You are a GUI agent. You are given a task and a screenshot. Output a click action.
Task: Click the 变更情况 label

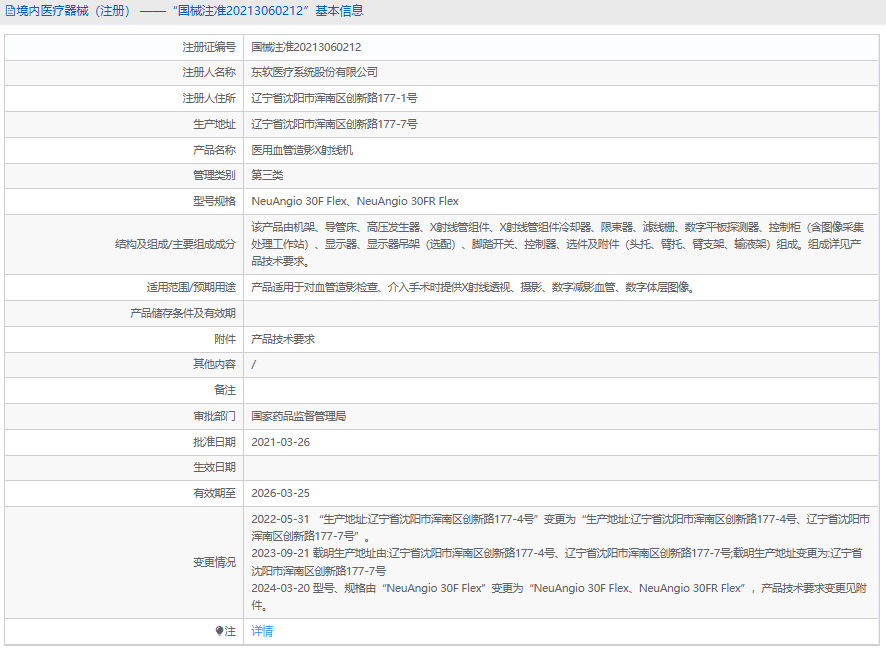click(214, 562)
